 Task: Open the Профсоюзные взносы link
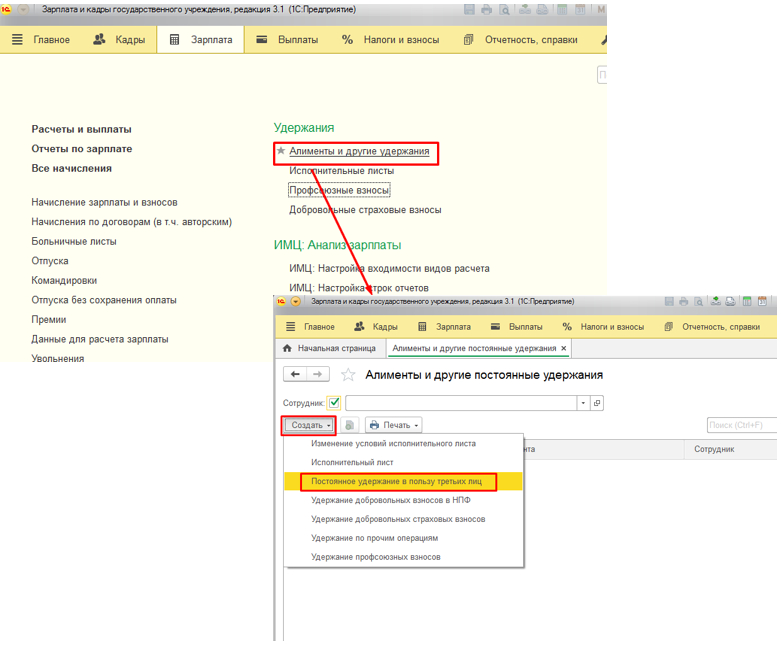coord(339,190)
